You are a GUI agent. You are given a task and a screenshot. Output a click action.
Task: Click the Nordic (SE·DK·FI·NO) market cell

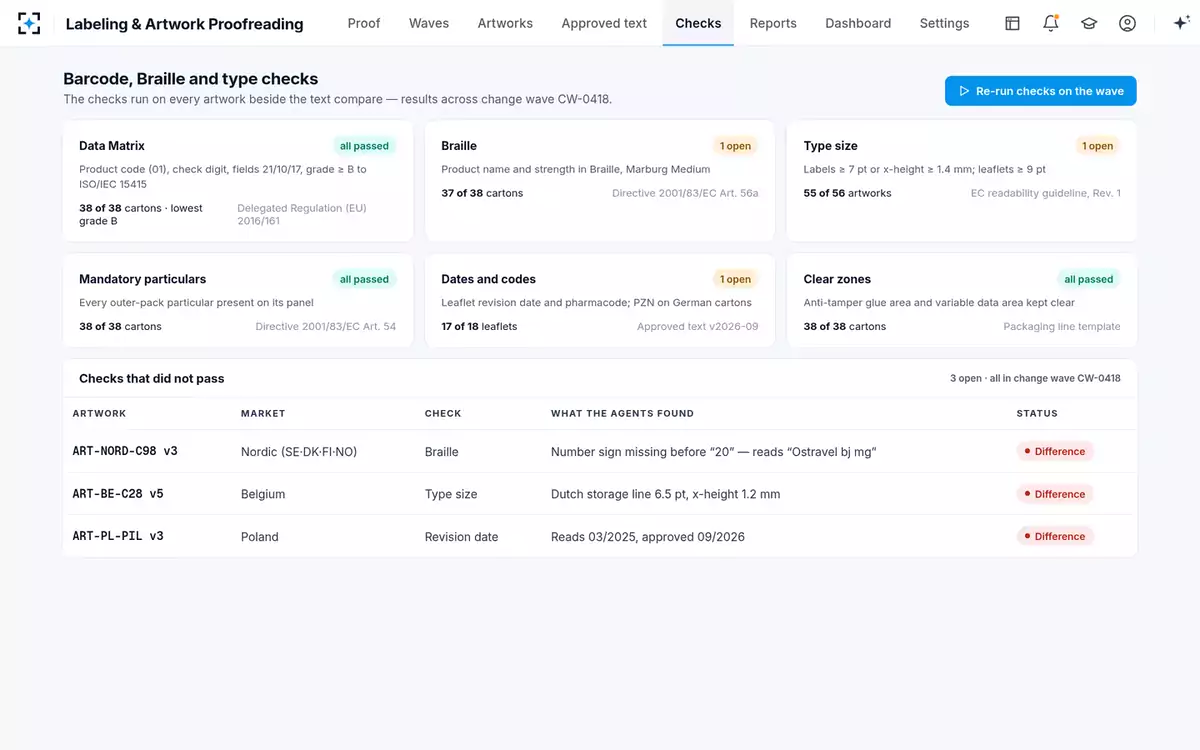(299, 452)
